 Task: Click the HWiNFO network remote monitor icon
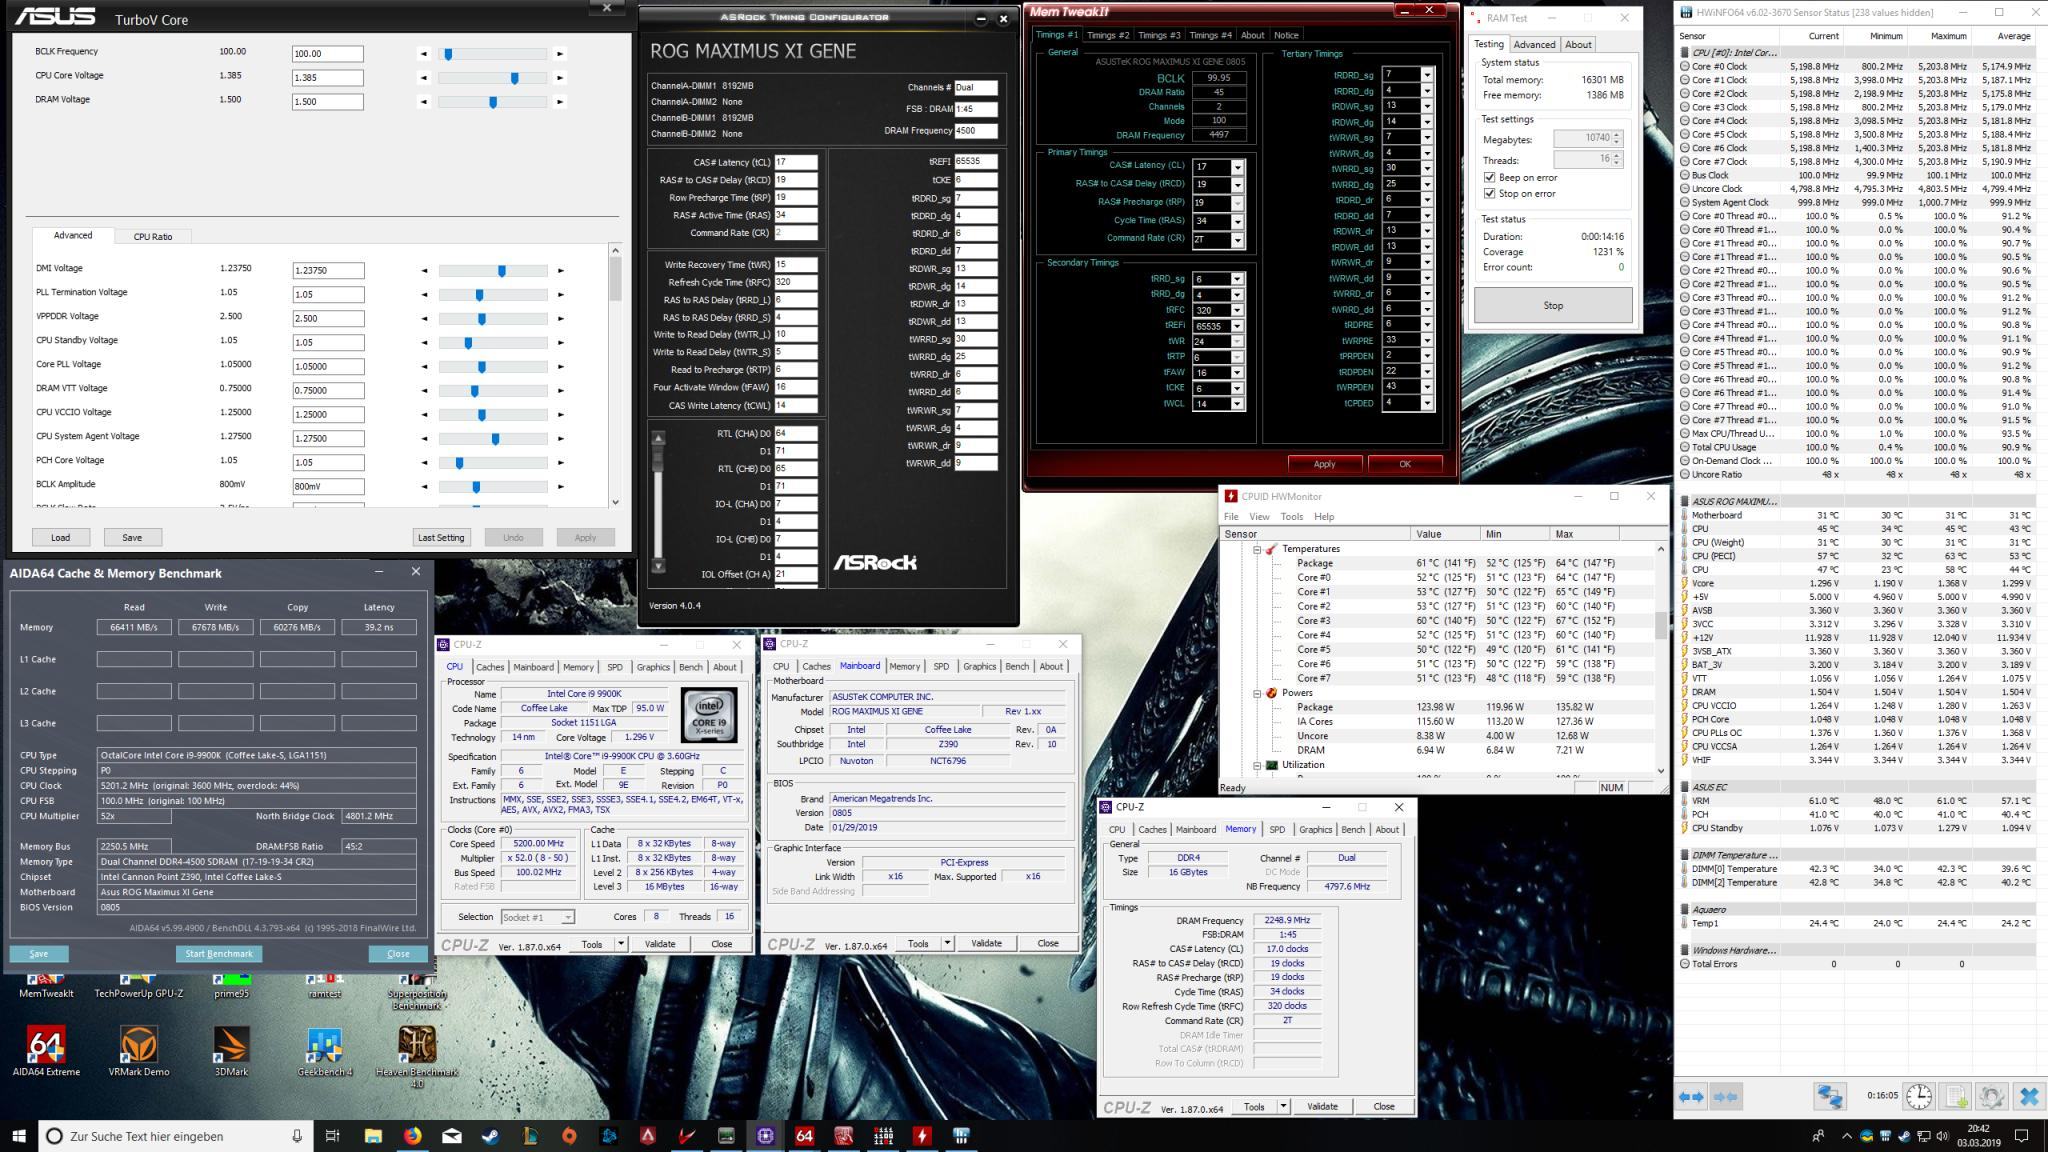tap(1830, 1097)
